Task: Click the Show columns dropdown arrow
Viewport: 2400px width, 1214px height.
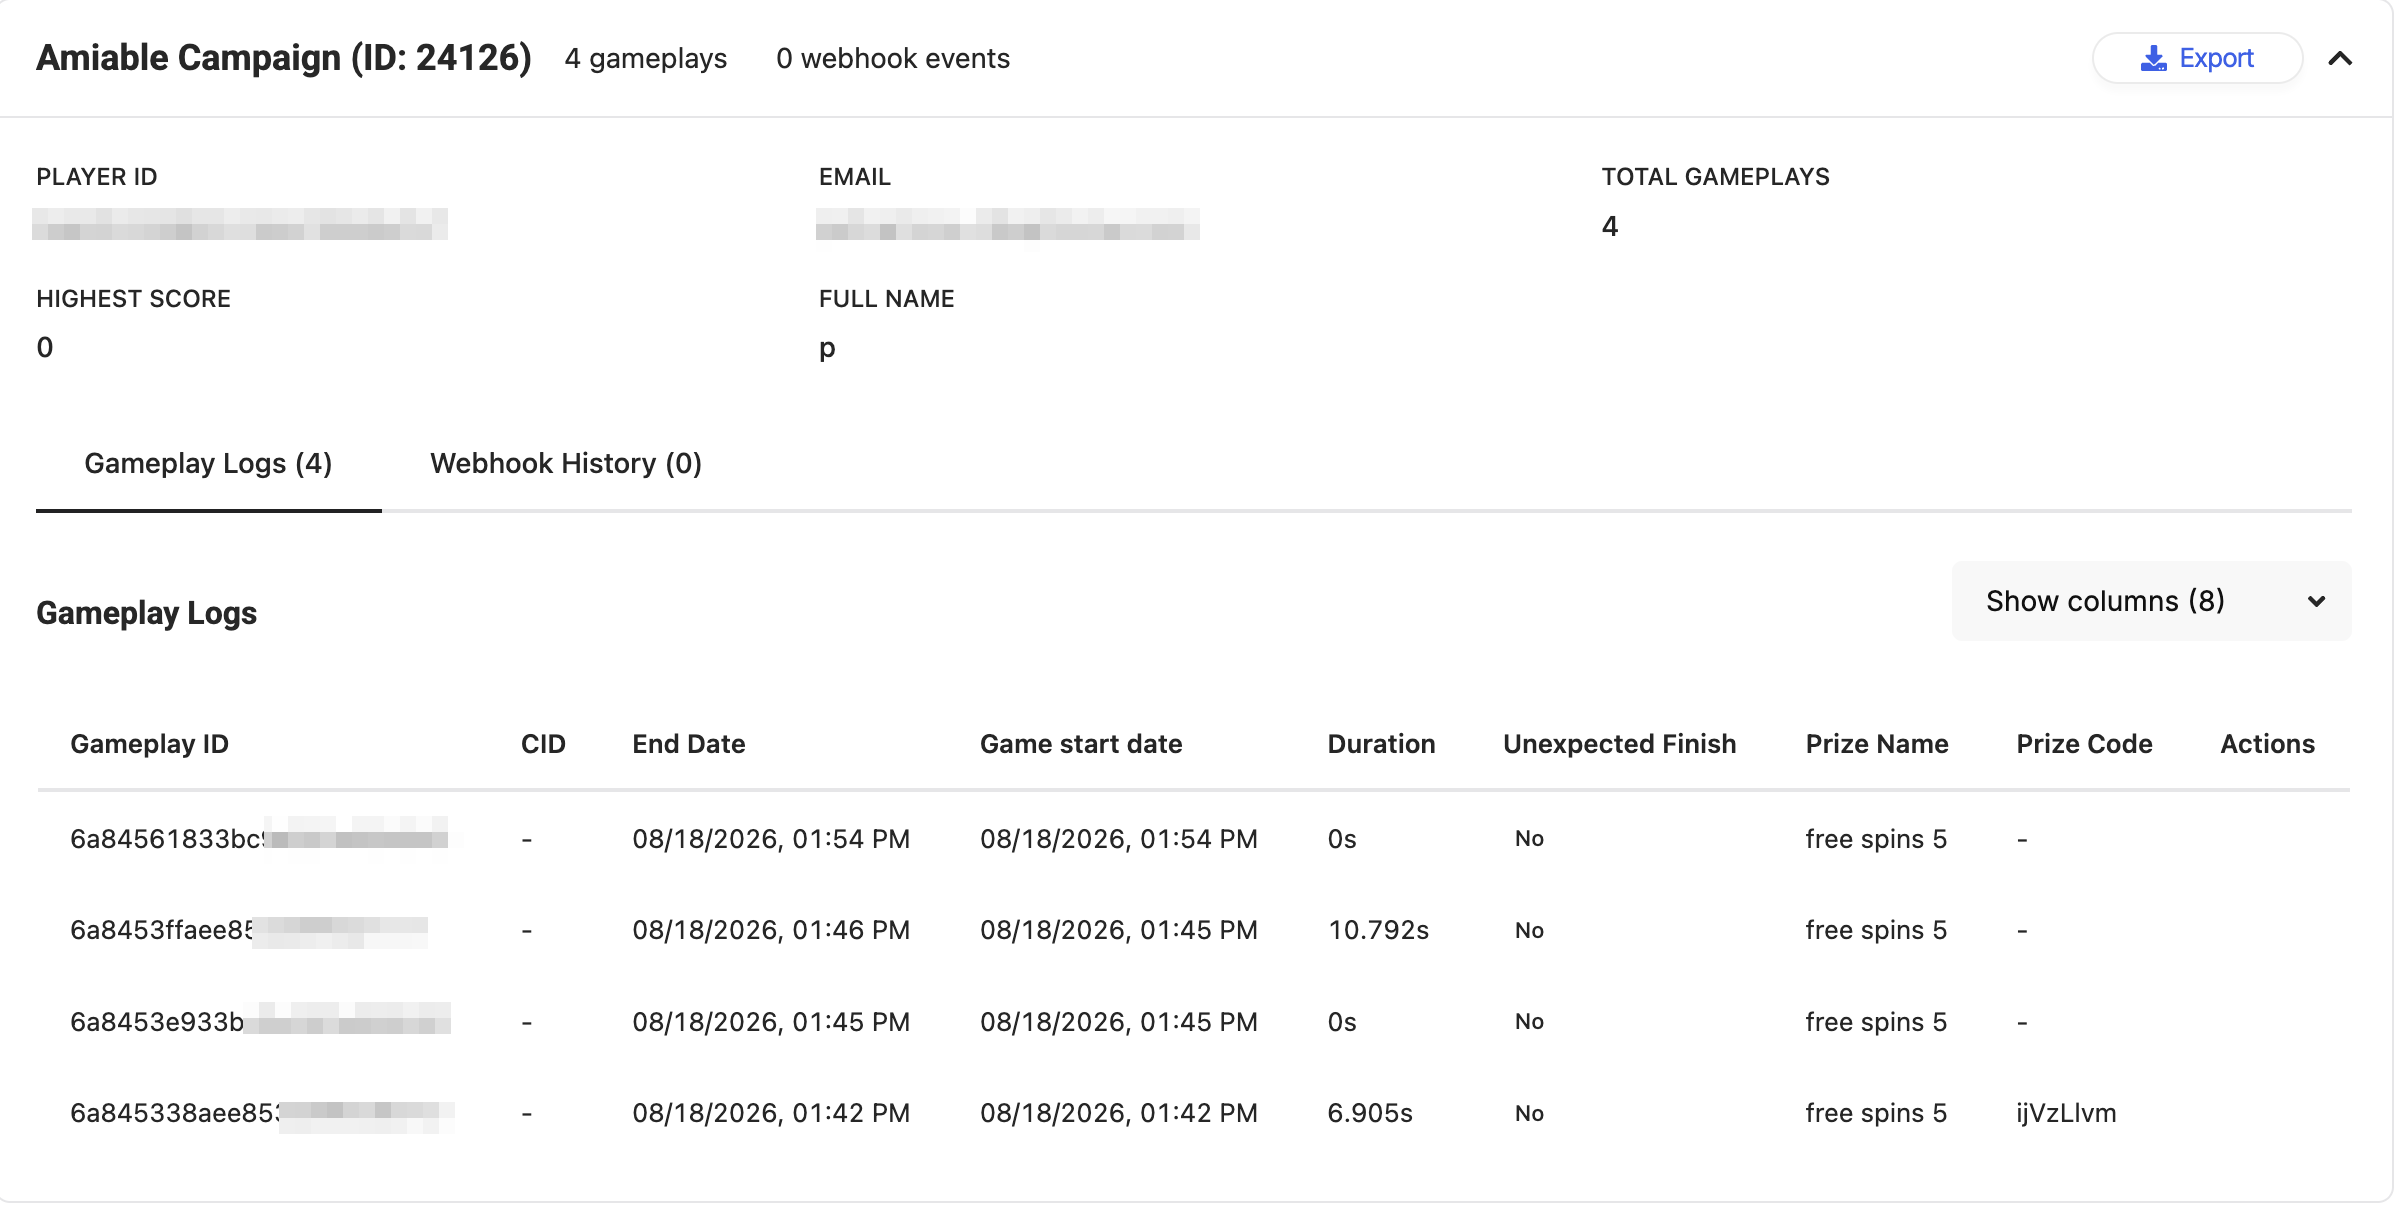Action: [x=2316, y=601]
